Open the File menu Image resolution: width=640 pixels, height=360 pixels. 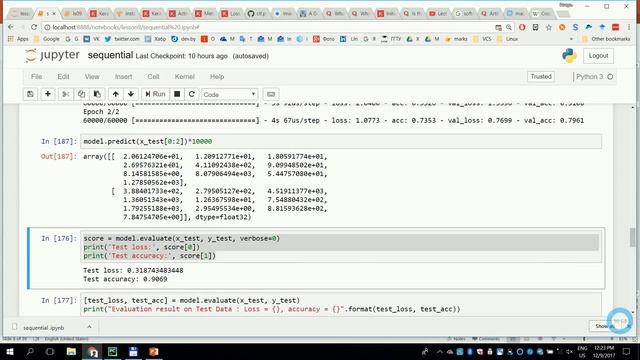click(36, 77)
